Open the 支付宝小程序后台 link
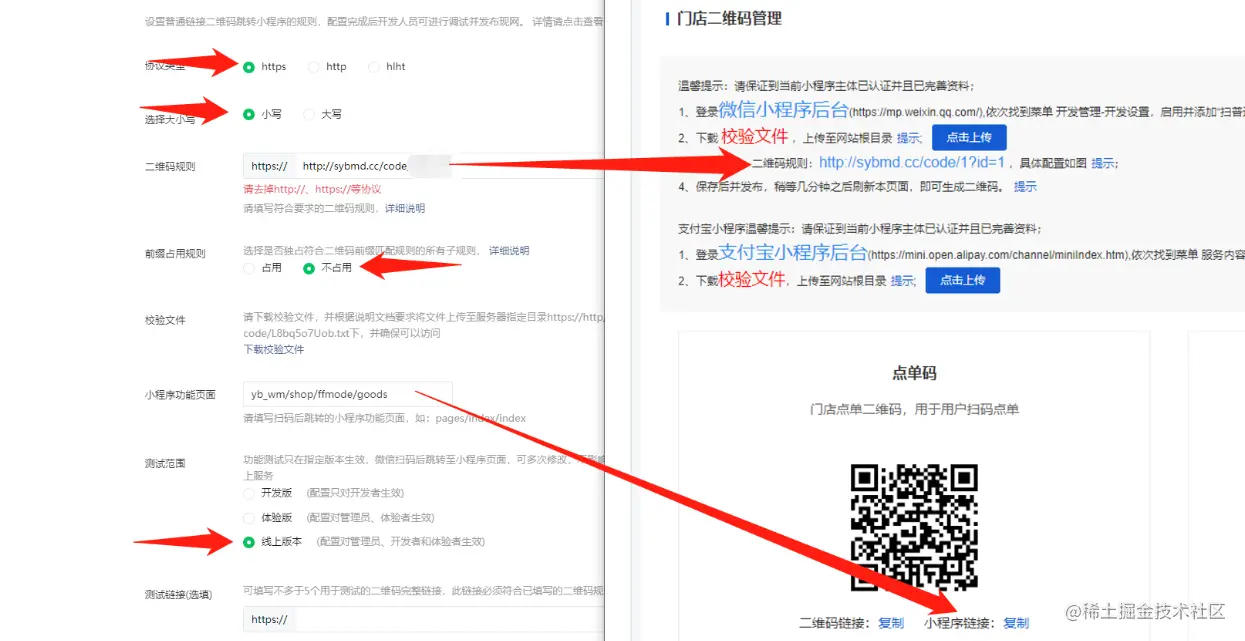Image resolution: width=1245 pixels, height=641 pixels. 792,254
